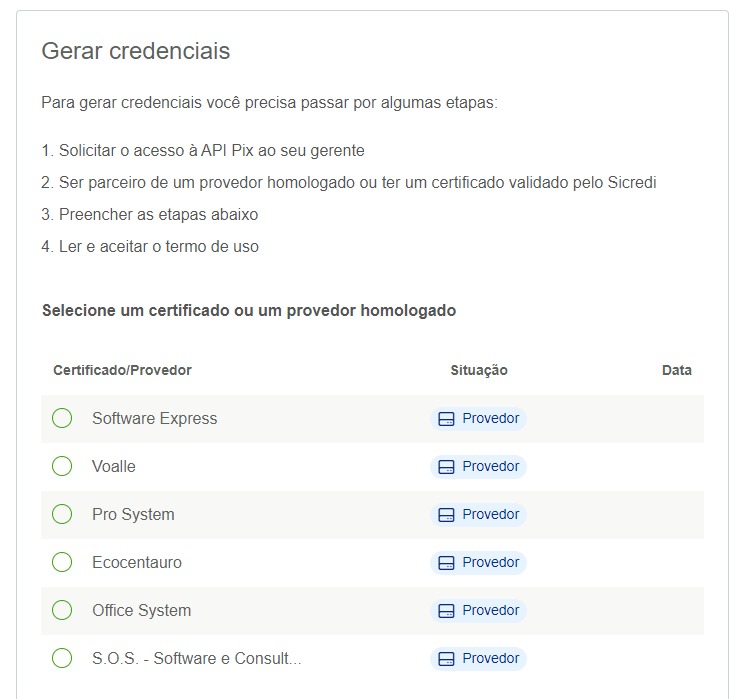Click the Provedor card icon for Pro System
The height and width of the screenshot is (699, 745).
[x=446, y=515]
